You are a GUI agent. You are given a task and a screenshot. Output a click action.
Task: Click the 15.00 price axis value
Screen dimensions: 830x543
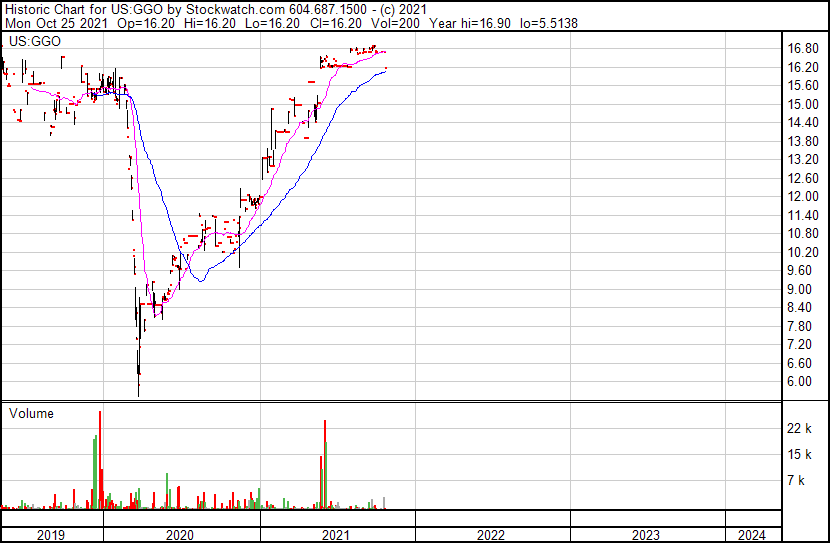(x=803, y=104)
